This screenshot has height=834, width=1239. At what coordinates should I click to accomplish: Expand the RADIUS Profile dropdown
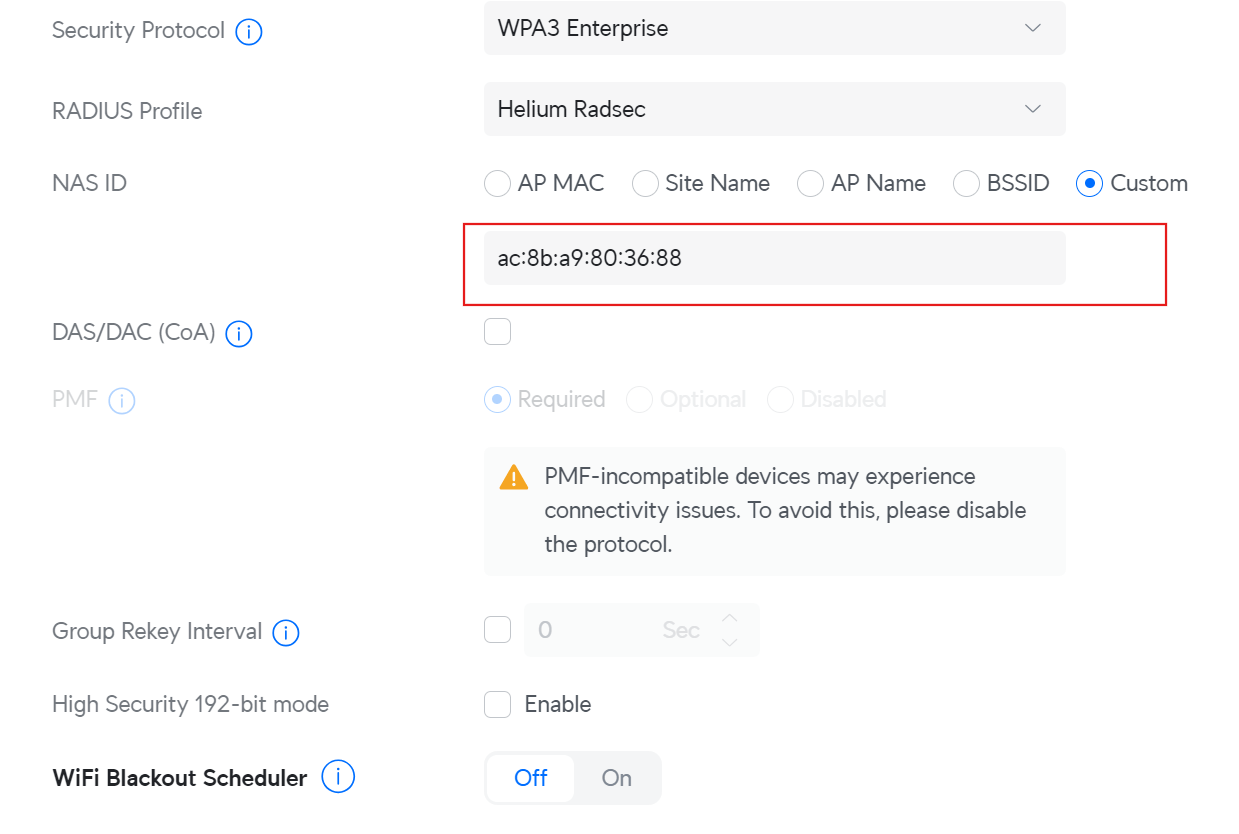pyautogui.click(x=774, y=109)
